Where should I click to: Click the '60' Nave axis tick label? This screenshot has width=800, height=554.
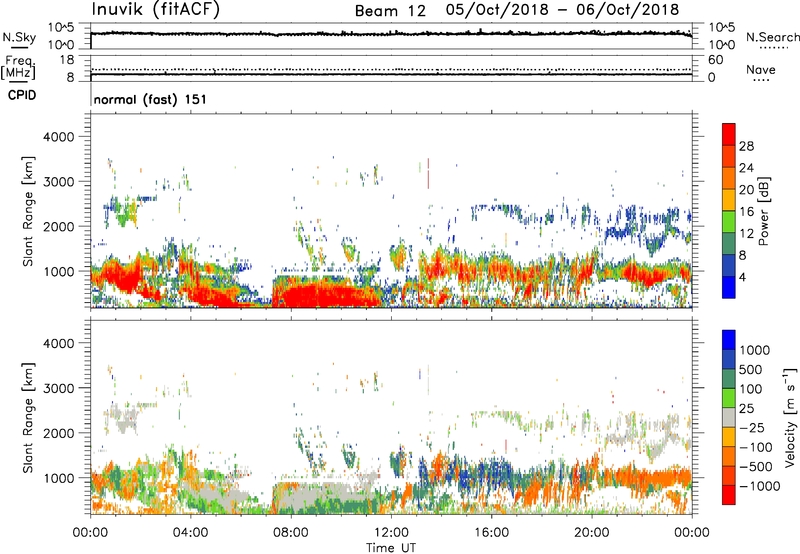(x=715, y=60)
